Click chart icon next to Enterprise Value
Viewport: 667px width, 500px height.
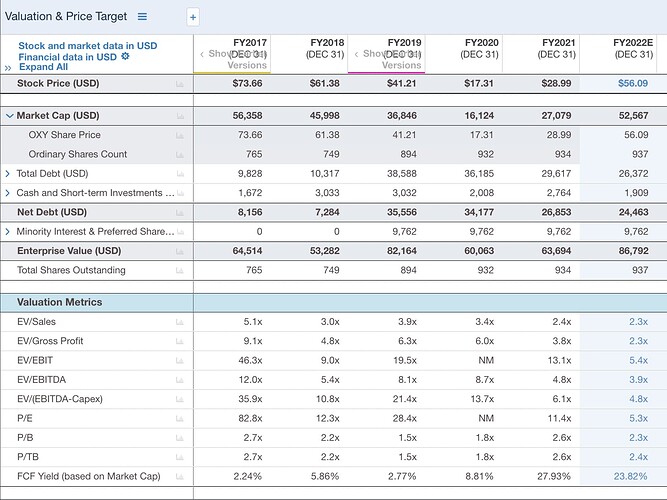(x=180, y=251)
